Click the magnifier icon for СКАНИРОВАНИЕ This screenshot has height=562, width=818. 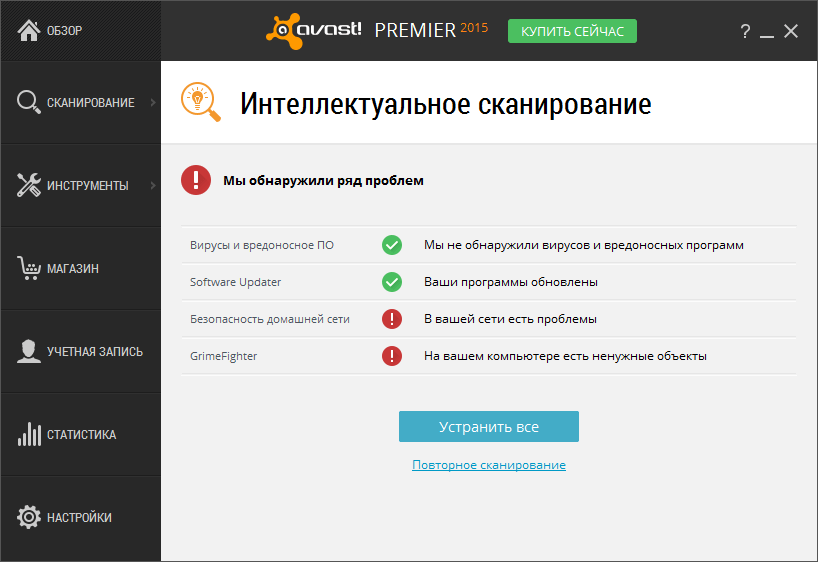(28, 102)
